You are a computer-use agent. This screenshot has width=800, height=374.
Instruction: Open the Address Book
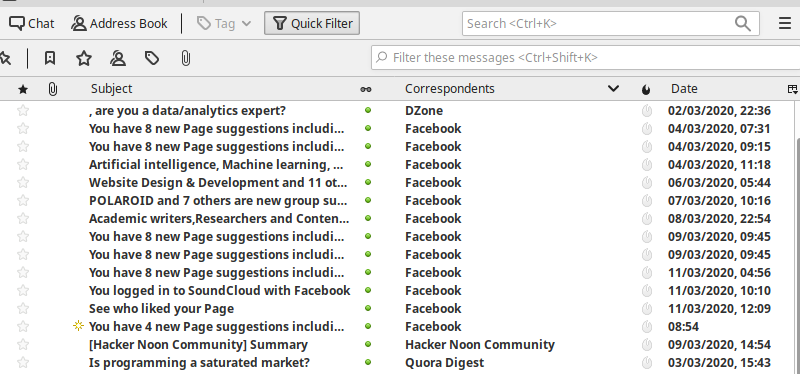[119, 23]
